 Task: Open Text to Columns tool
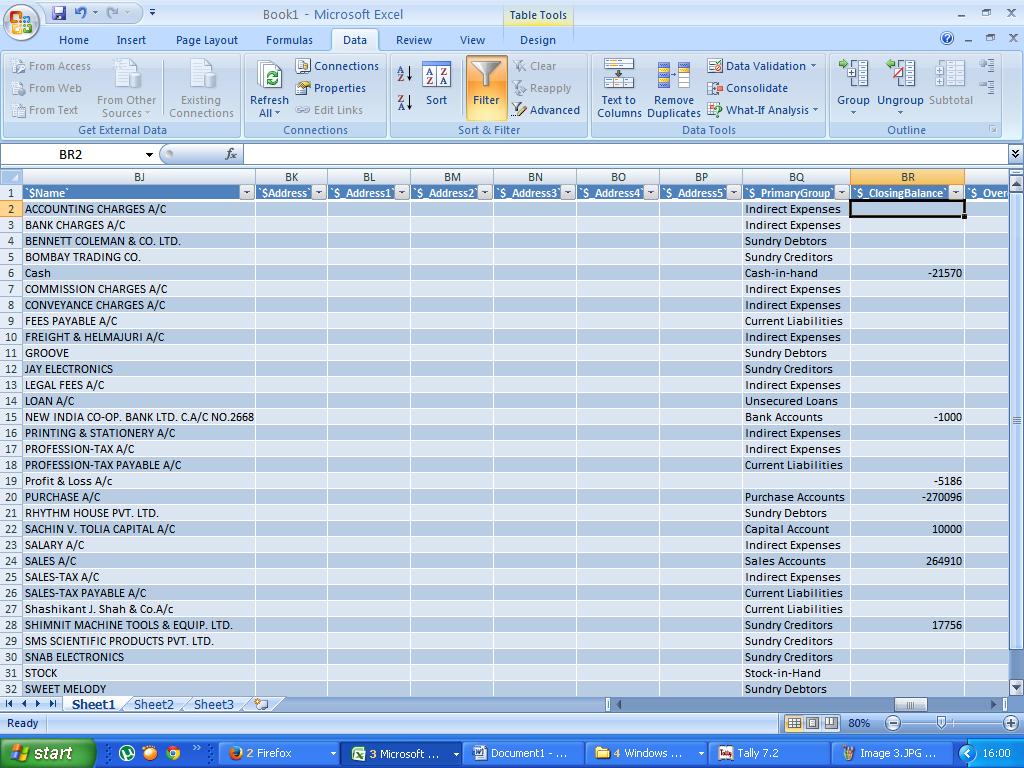tap(618, 87)
